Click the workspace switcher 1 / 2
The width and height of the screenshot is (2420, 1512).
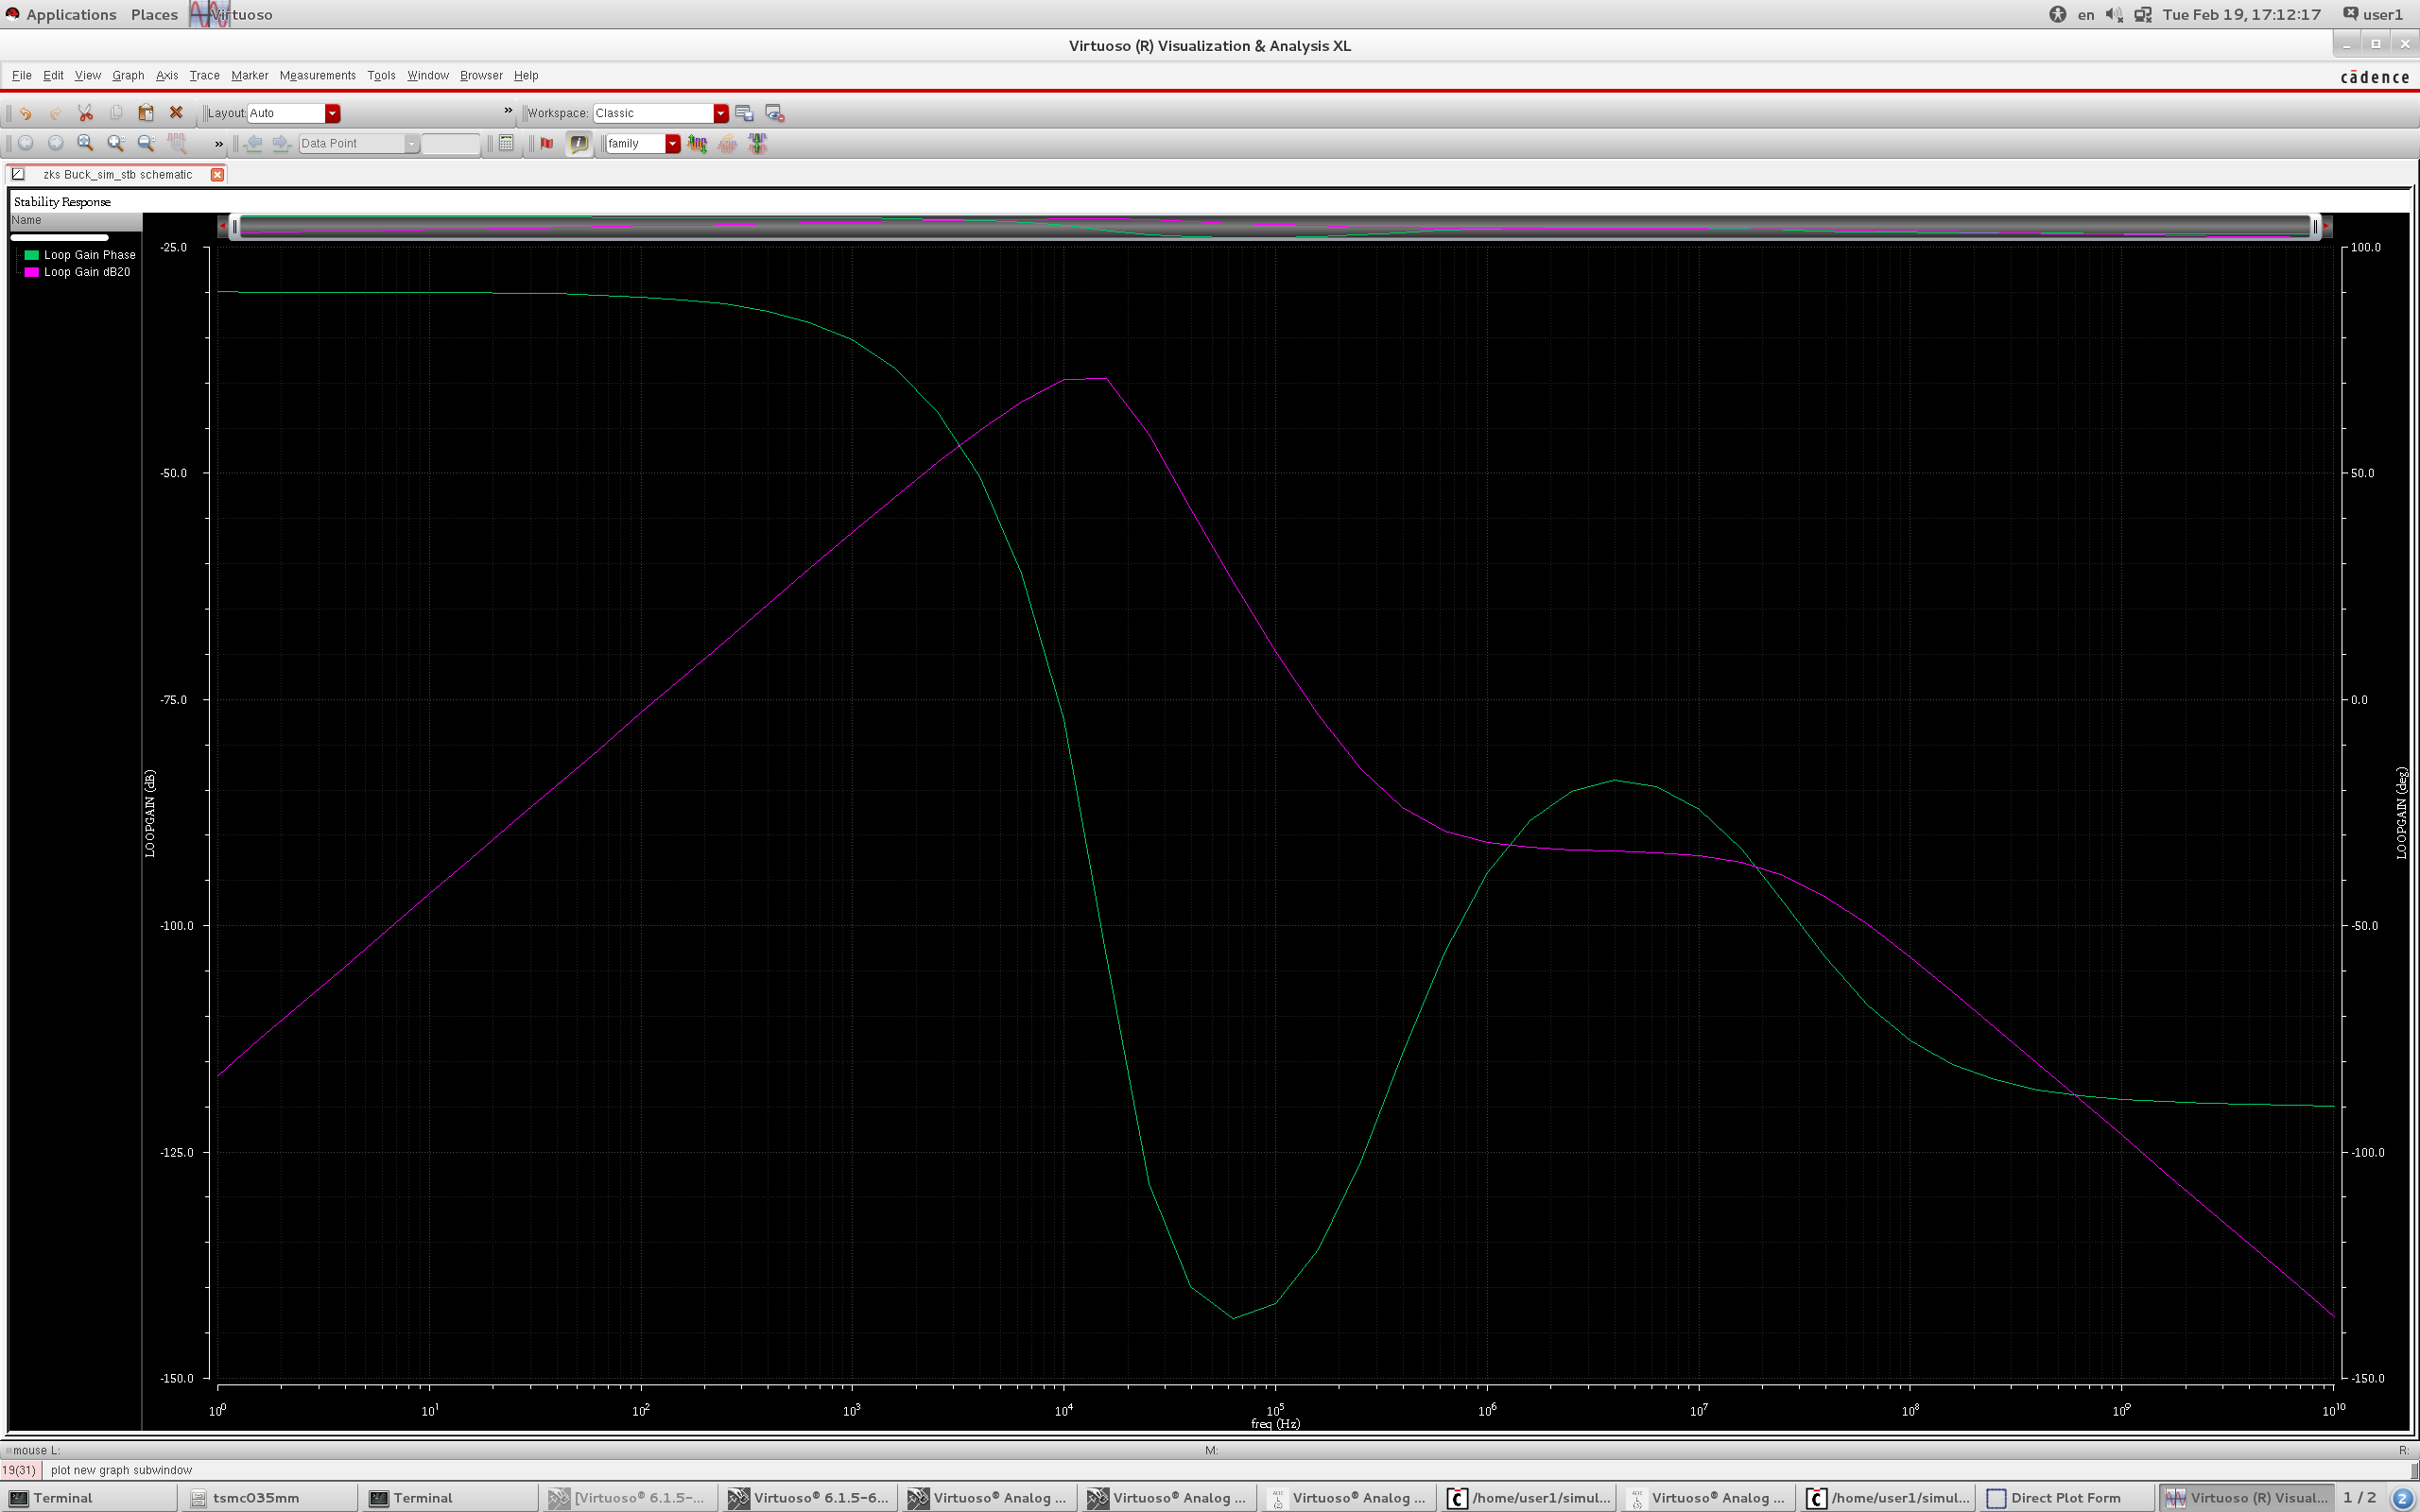point(2359,1497)
